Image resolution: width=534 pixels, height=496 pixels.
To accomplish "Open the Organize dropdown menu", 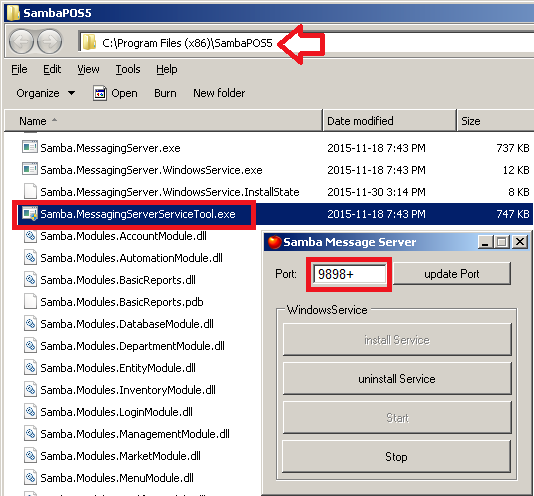I will pyautogui.click(x=46, y=93).
